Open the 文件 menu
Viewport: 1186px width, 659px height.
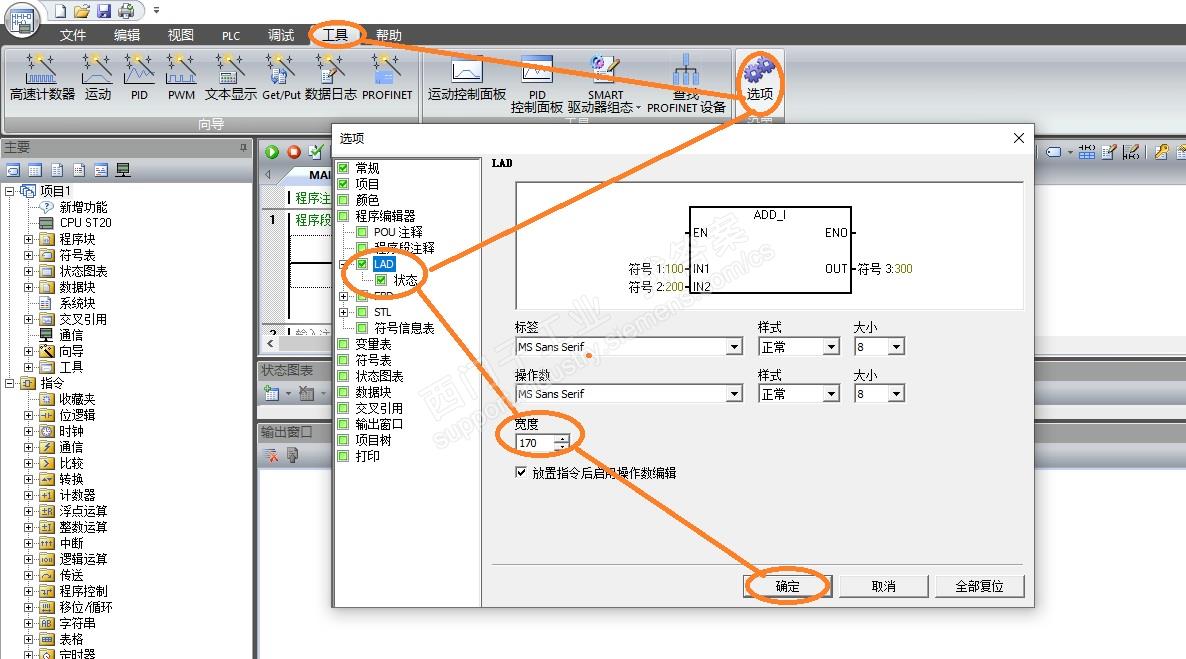pyautogui.click(x=73, y=35)
